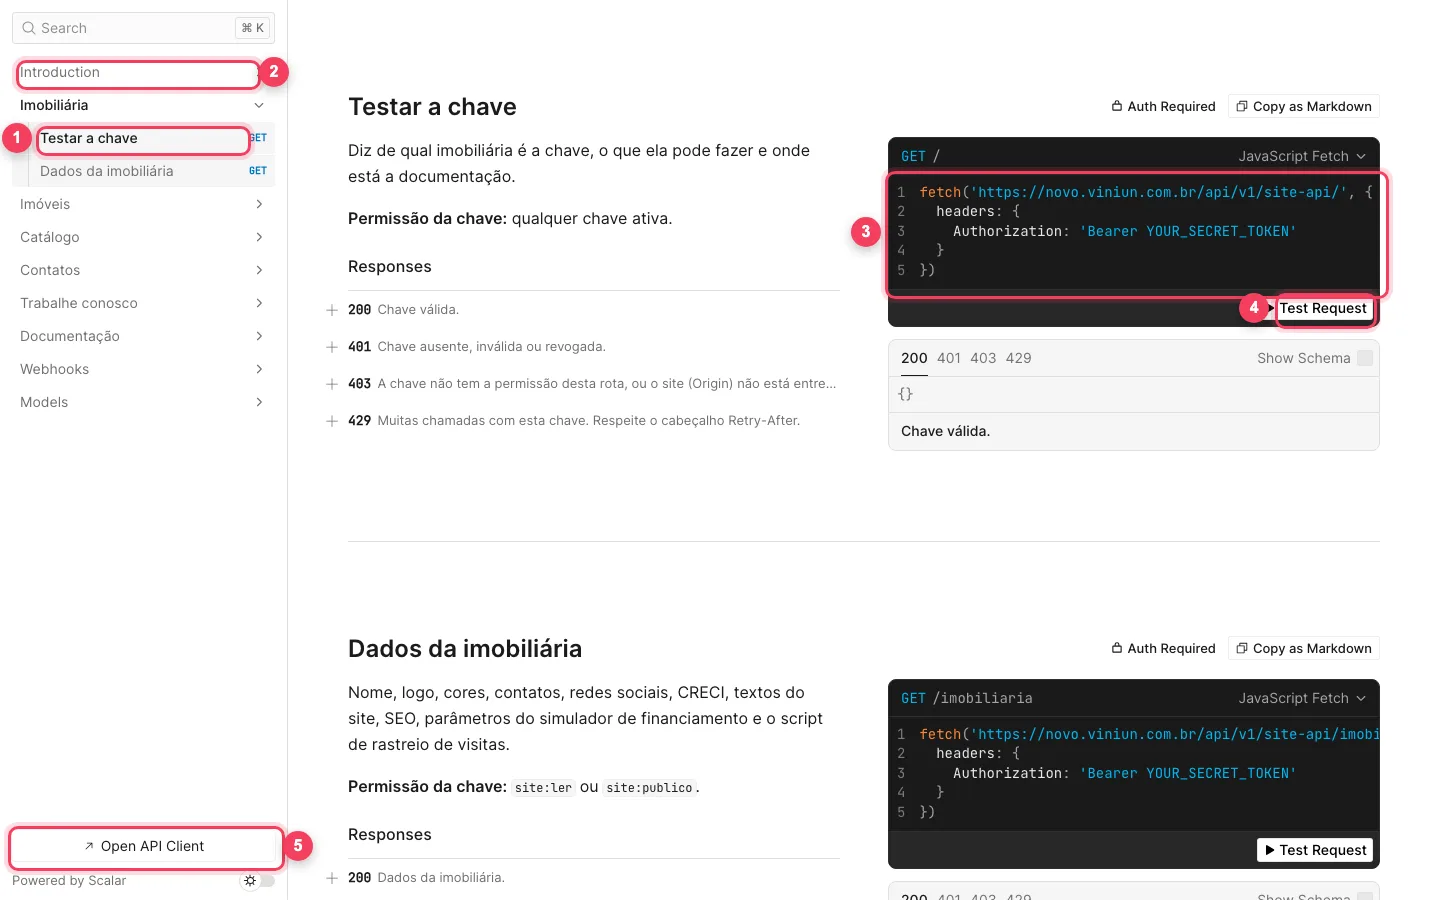Click the Auth Required lock icon for Dados da imobiliária

coord(1117,648)
